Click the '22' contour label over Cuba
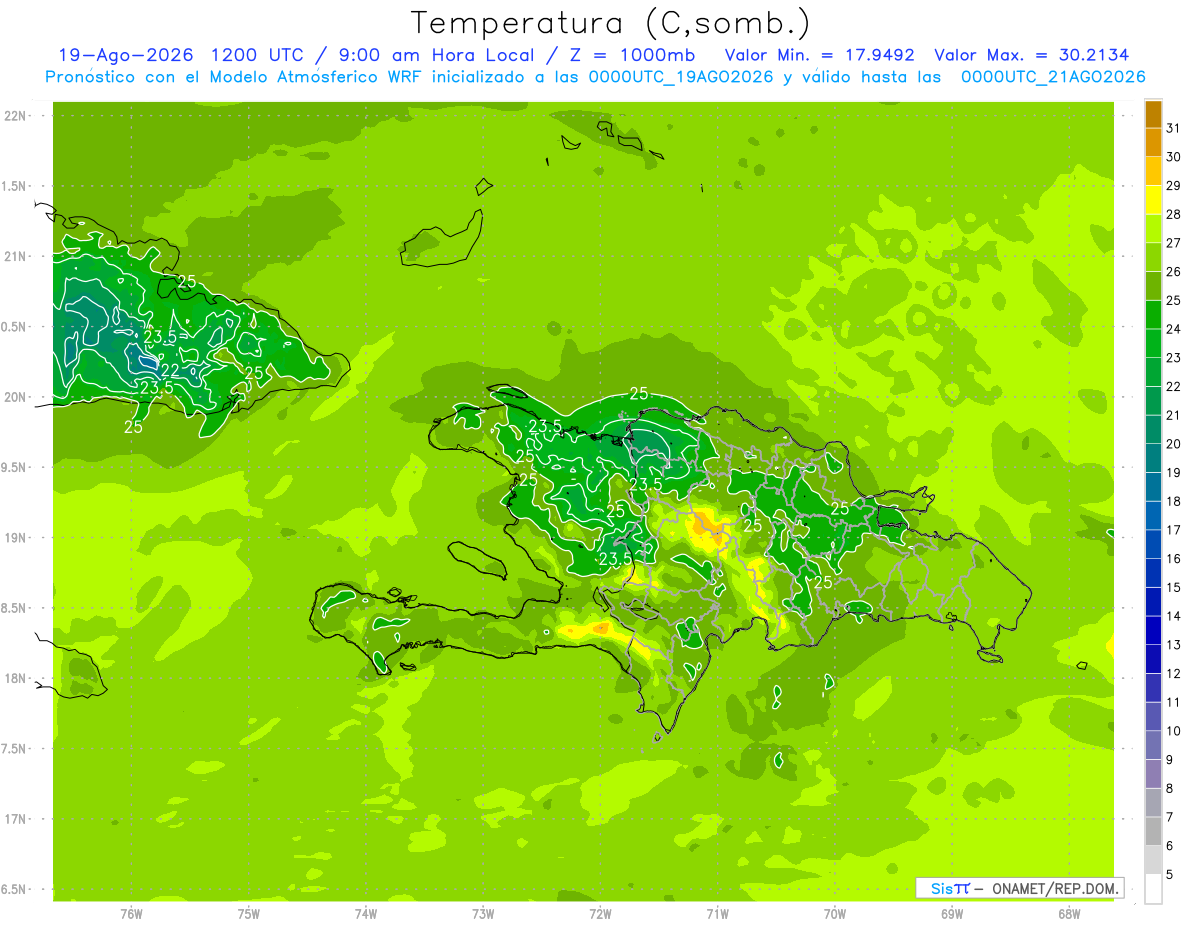This screenshot has width=1200, height=927. (170, 371)
